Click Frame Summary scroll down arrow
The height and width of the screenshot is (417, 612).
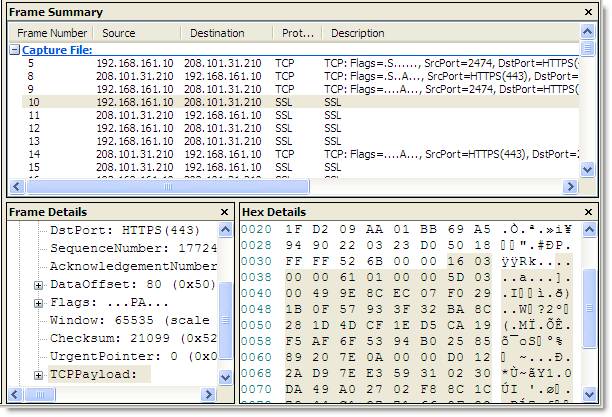[x=587, y=169]
